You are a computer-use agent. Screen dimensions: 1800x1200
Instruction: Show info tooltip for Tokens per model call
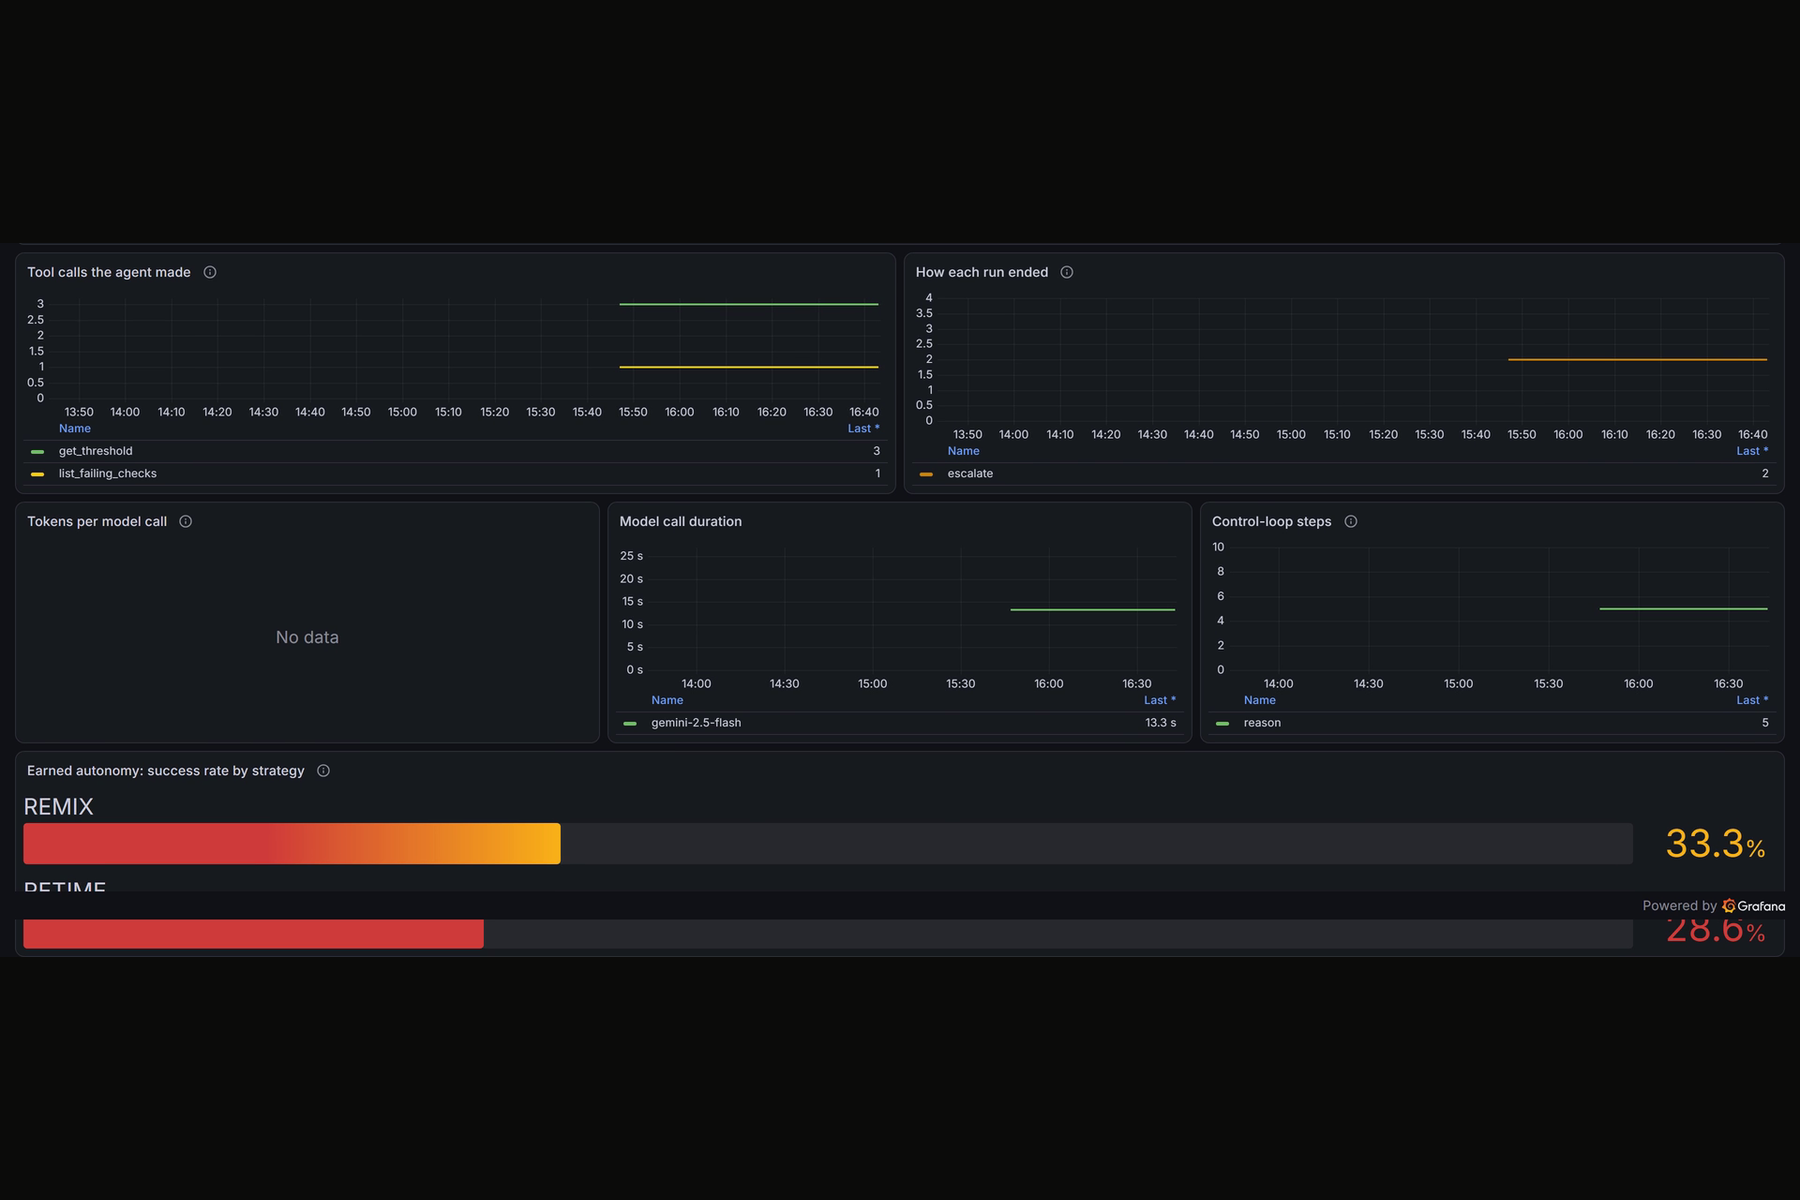point(185,521)
